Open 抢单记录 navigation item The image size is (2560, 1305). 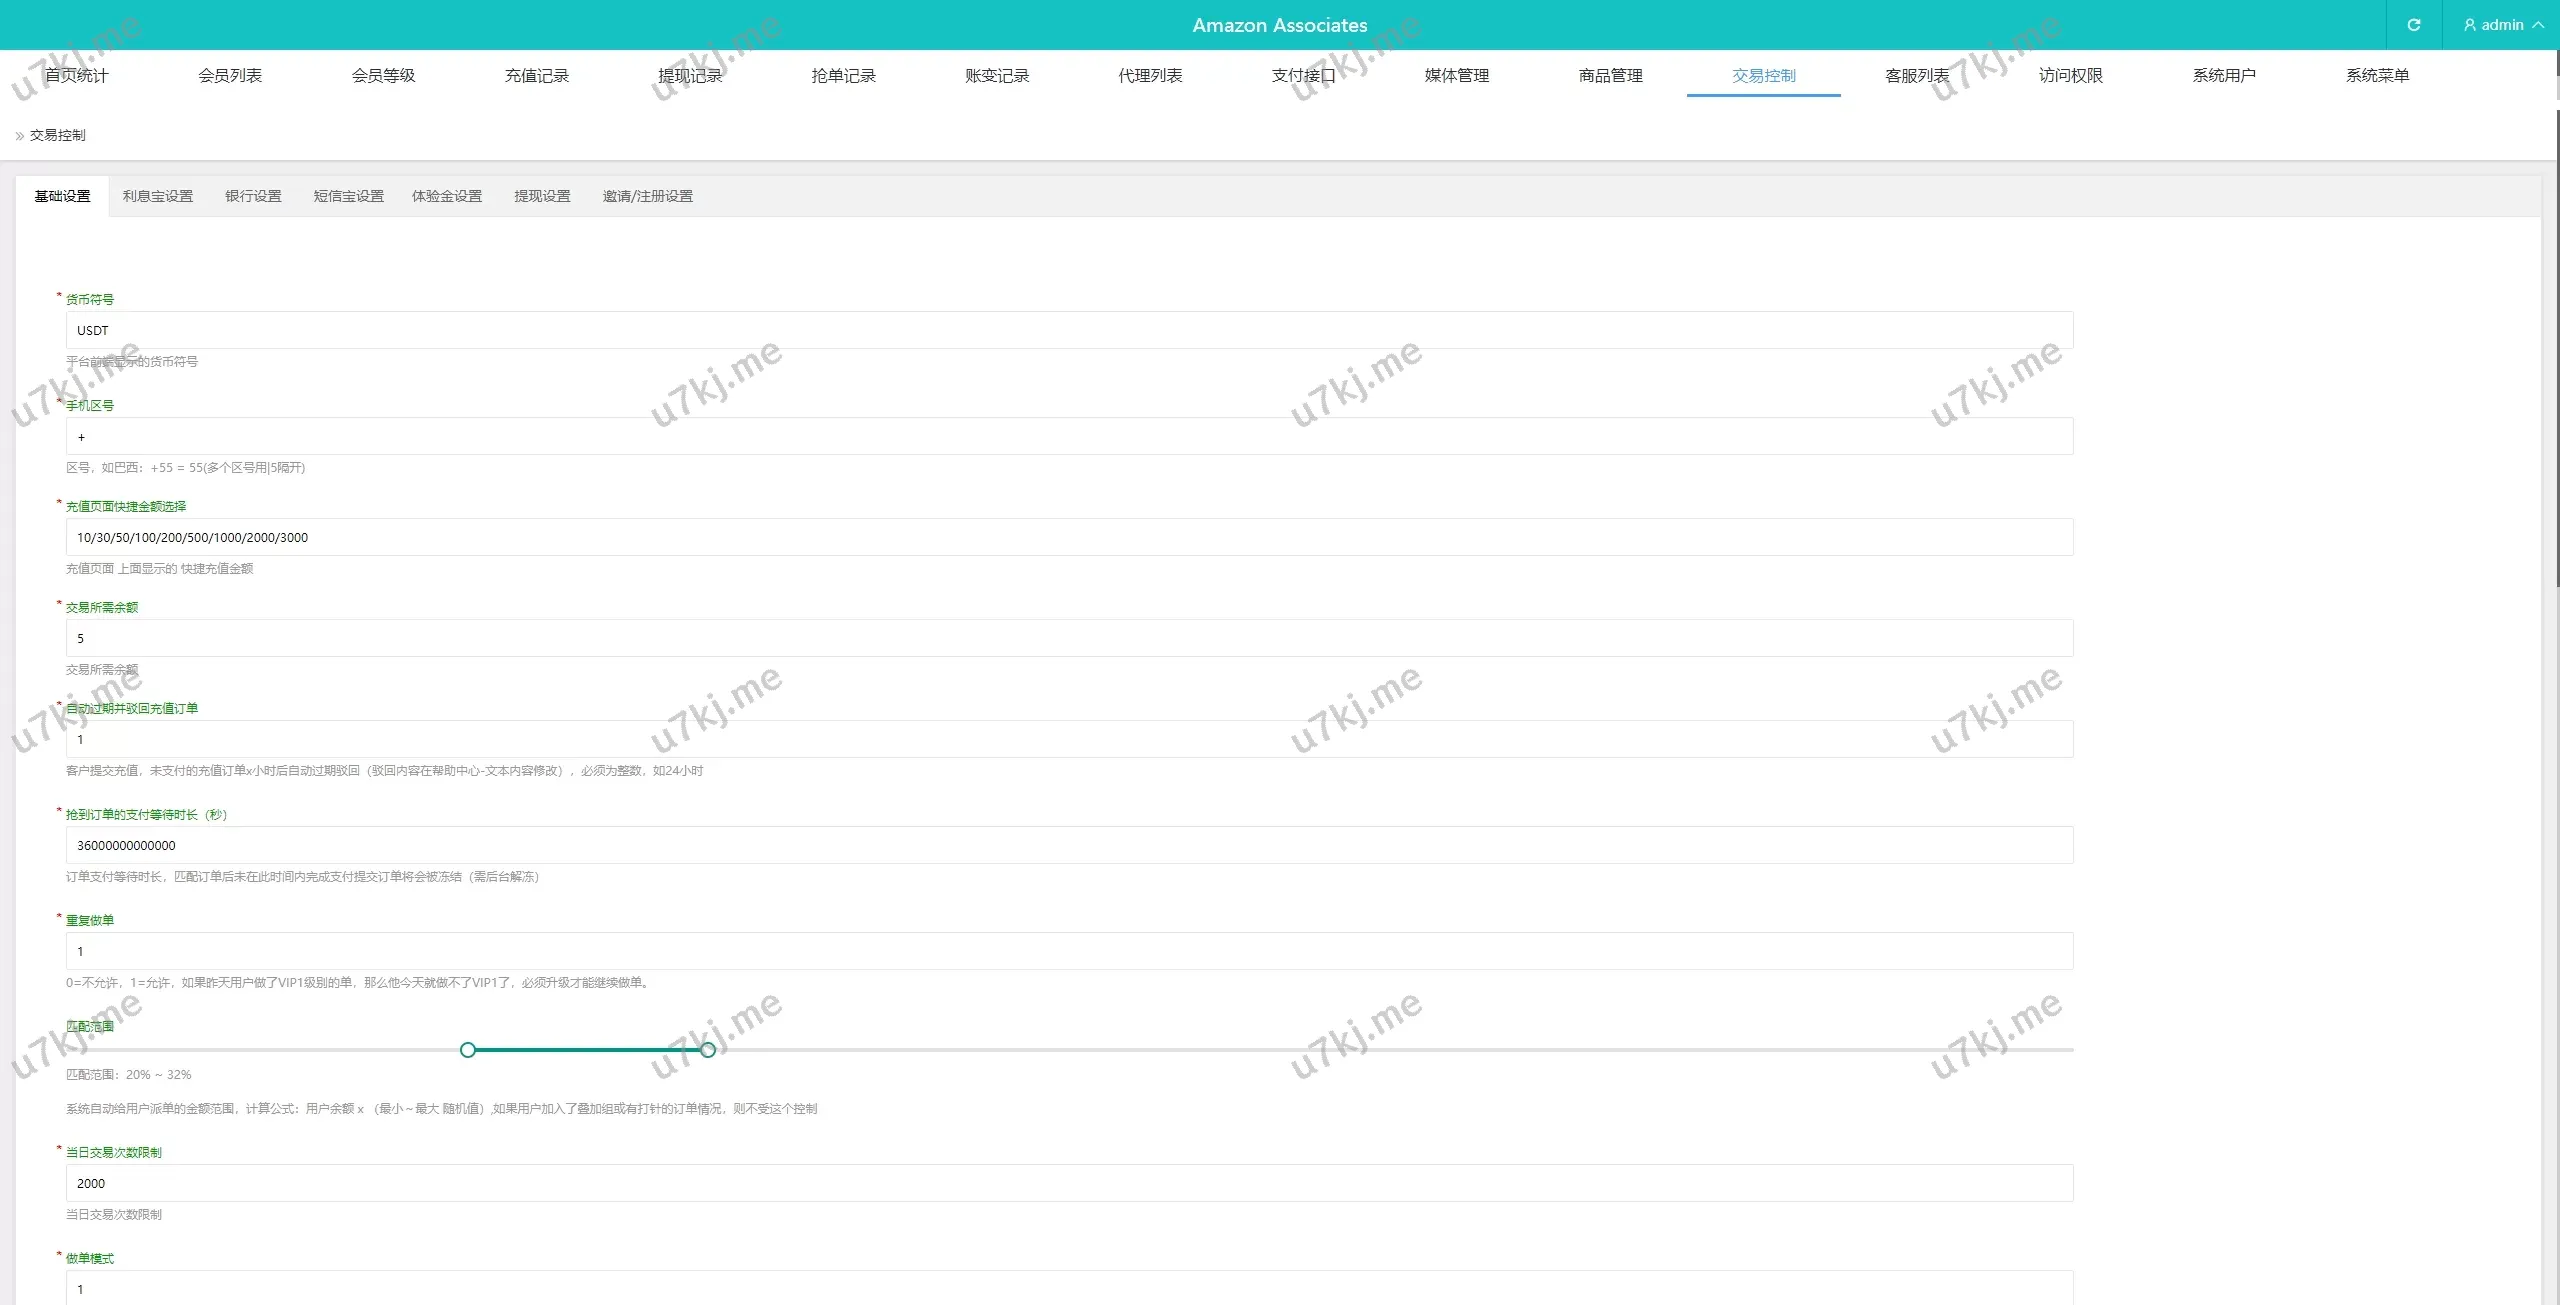[843, 76]
